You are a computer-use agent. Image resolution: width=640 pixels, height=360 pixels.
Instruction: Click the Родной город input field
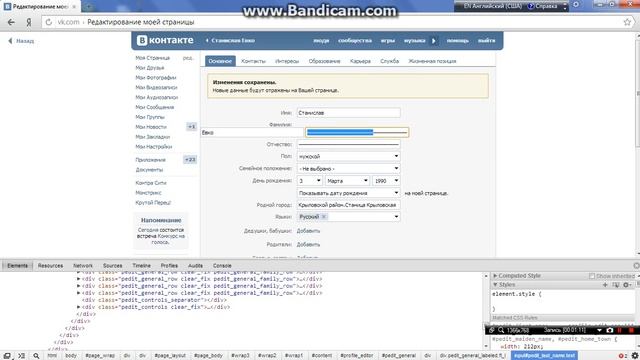(x=348, y=205)
